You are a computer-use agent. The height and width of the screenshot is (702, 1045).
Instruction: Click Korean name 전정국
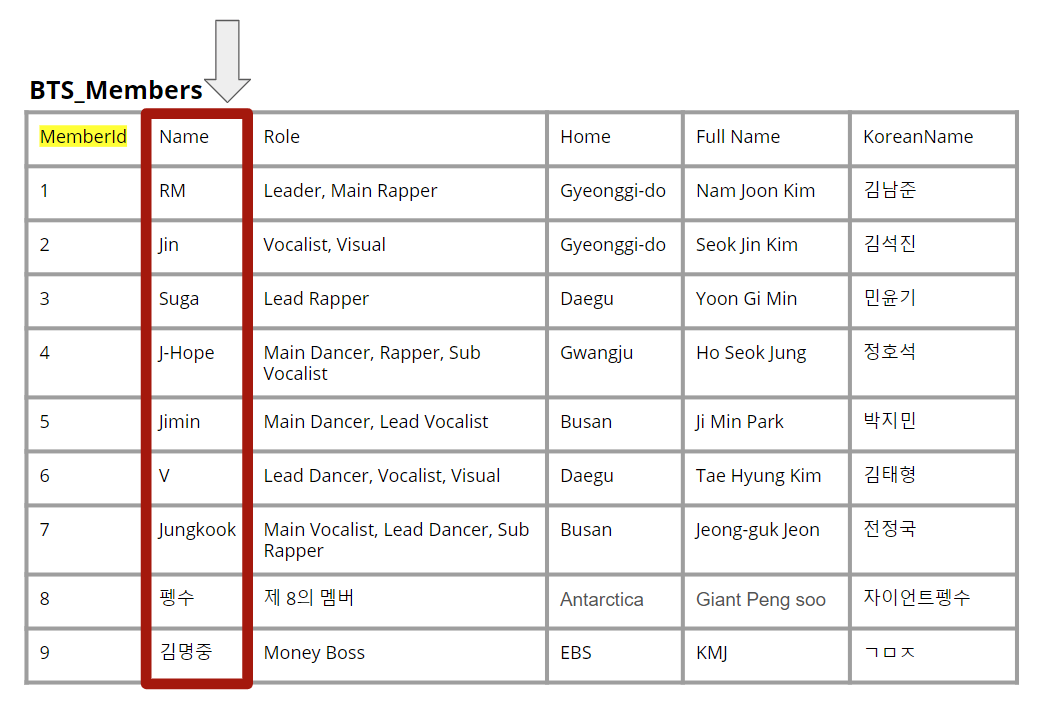point(890,529)
